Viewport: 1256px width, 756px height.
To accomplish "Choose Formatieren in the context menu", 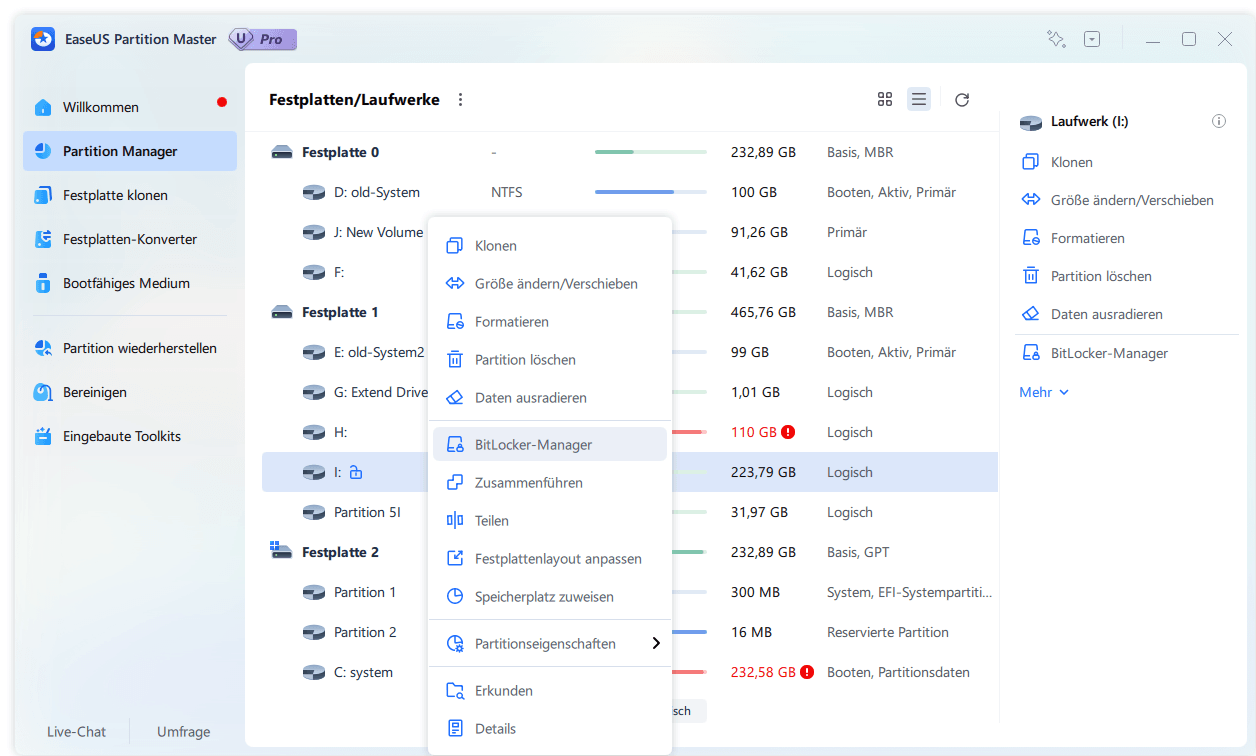I will tap(550, 322).
